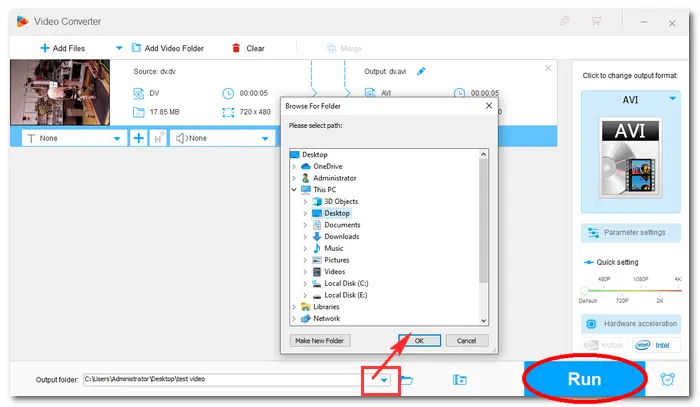Open the output folder path dropdown arrow
Viewport: 700px width, 407px height.
[x=384, y=380]
